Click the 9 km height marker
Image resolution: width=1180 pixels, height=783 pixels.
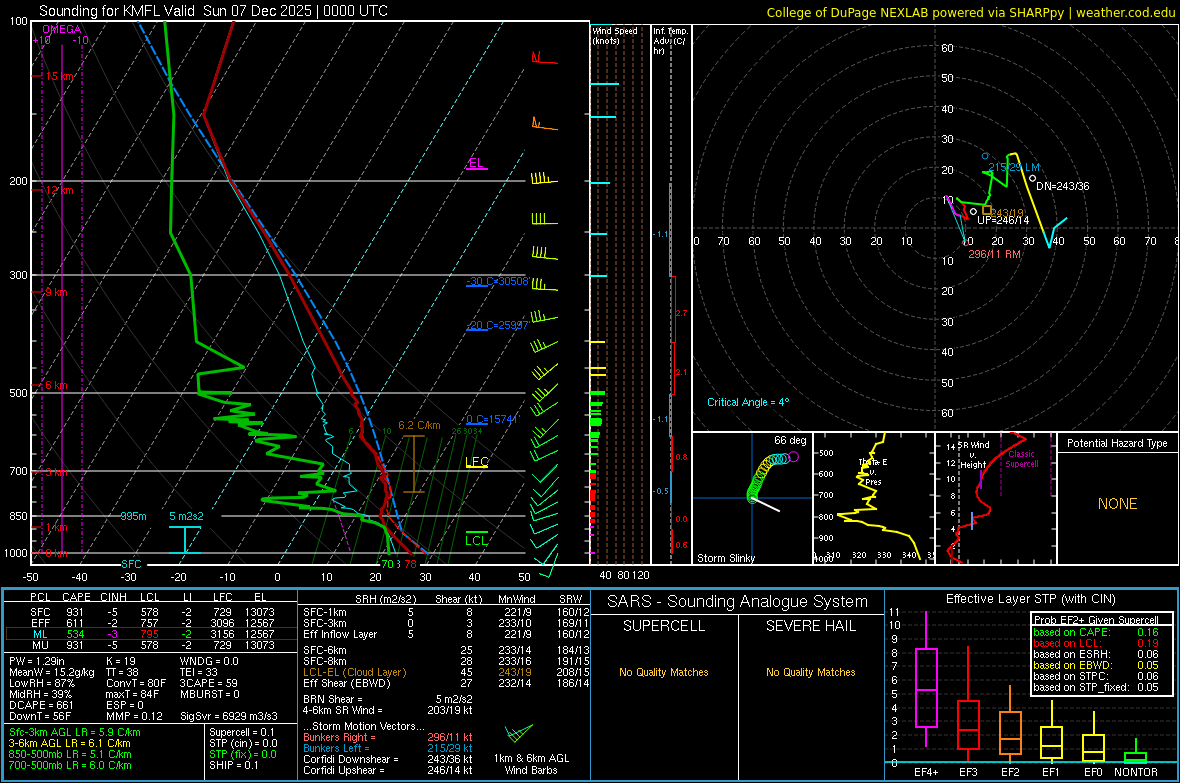(x=56, y=292)
